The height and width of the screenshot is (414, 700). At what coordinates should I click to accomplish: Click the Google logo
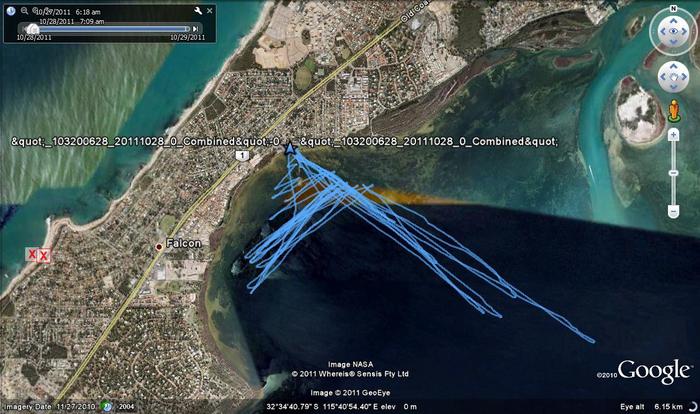[652, 371]
